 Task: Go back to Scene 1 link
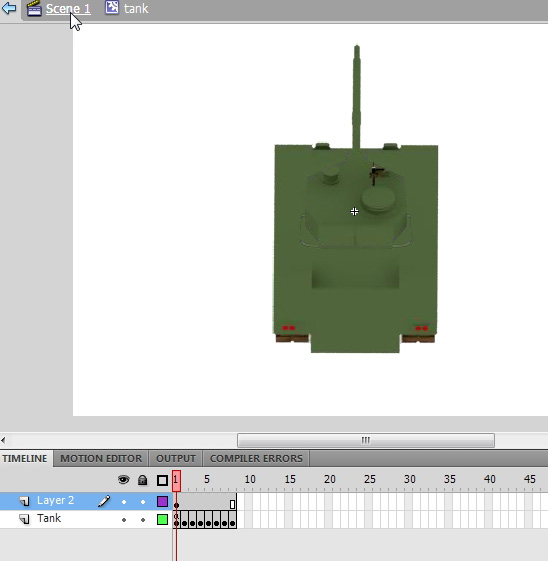pos(68,8)
